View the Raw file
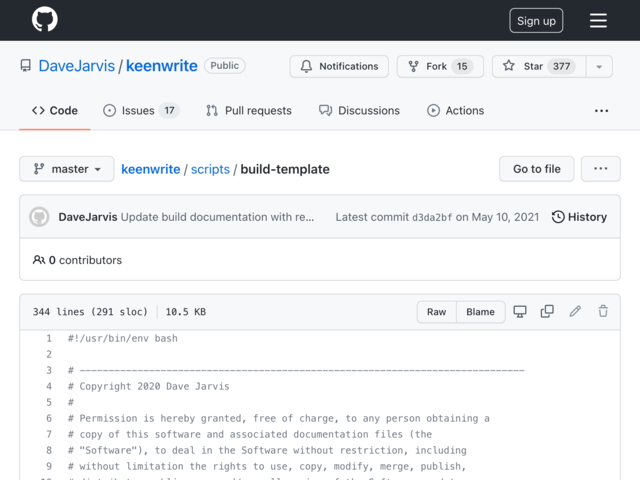Screen dimensions: 640x480 pyautogui.click(x=436, y=312)
